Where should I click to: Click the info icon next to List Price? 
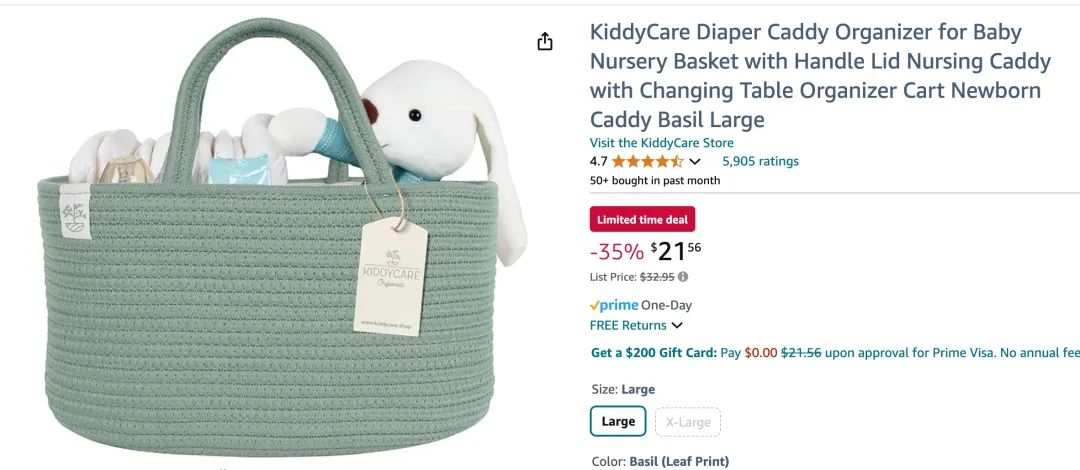pyautogui.click(x=683, y=277)
